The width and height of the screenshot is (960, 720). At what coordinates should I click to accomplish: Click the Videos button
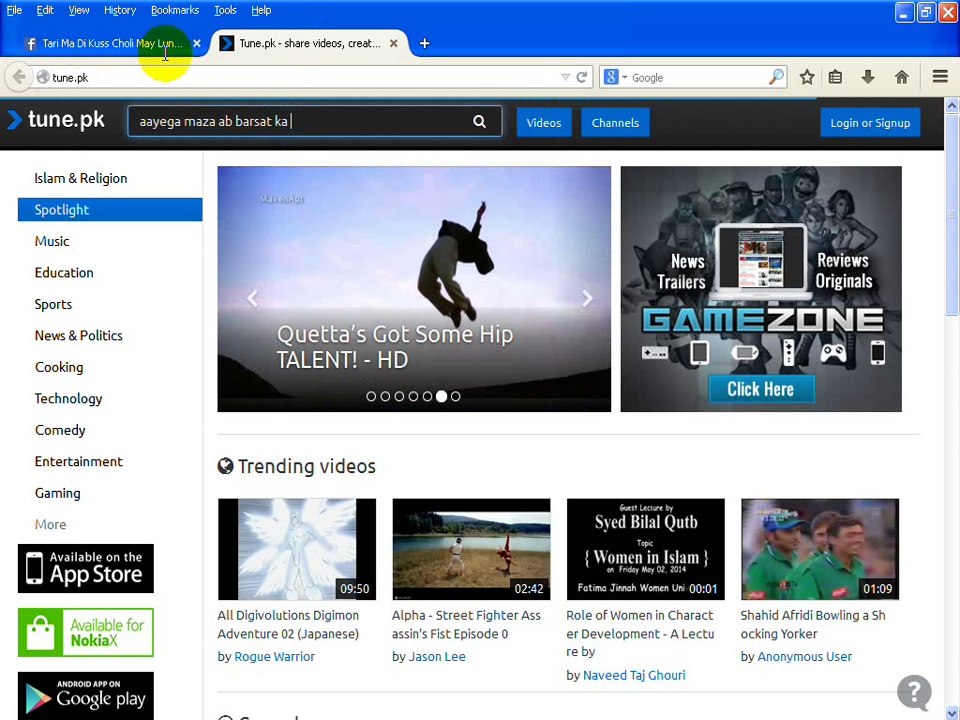(x=544, y=122)
